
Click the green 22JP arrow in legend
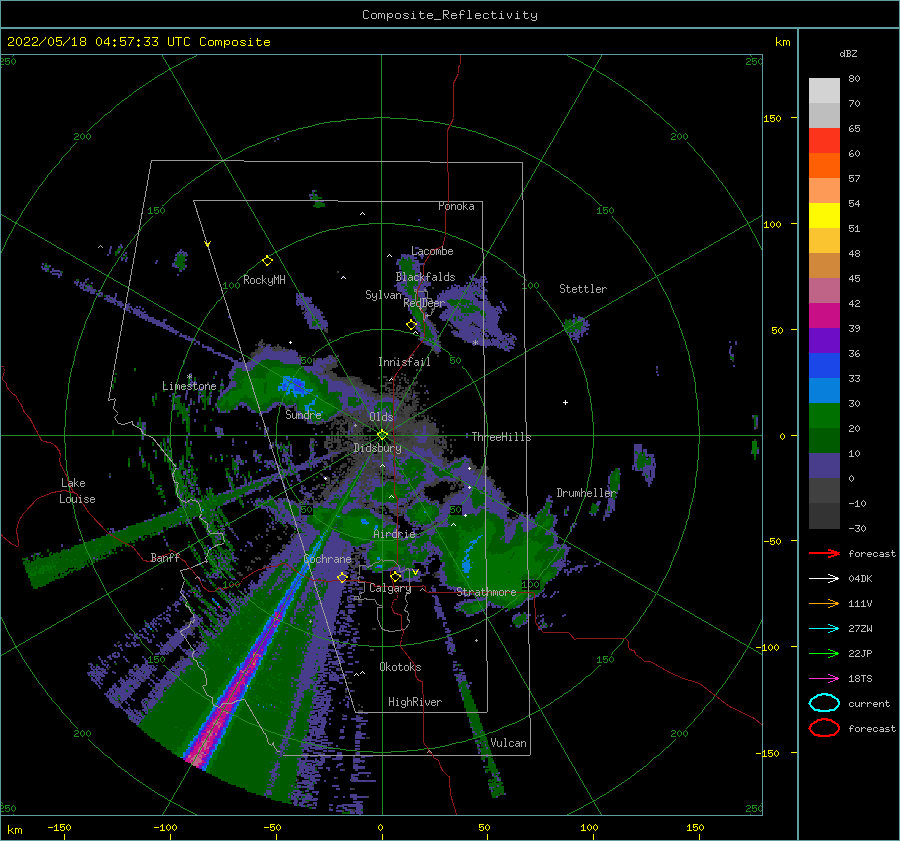pyautogui.click(x=824, y=653)
